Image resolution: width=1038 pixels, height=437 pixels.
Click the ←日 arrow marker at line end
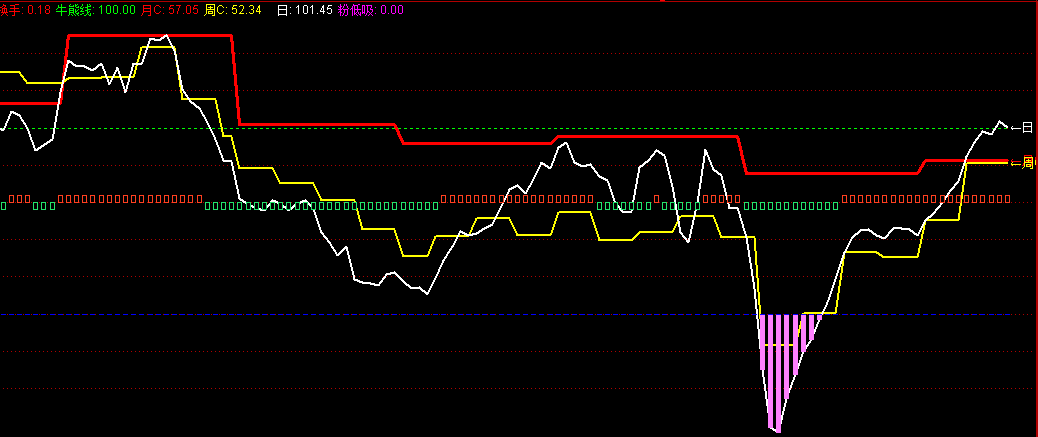[1021, 128]
